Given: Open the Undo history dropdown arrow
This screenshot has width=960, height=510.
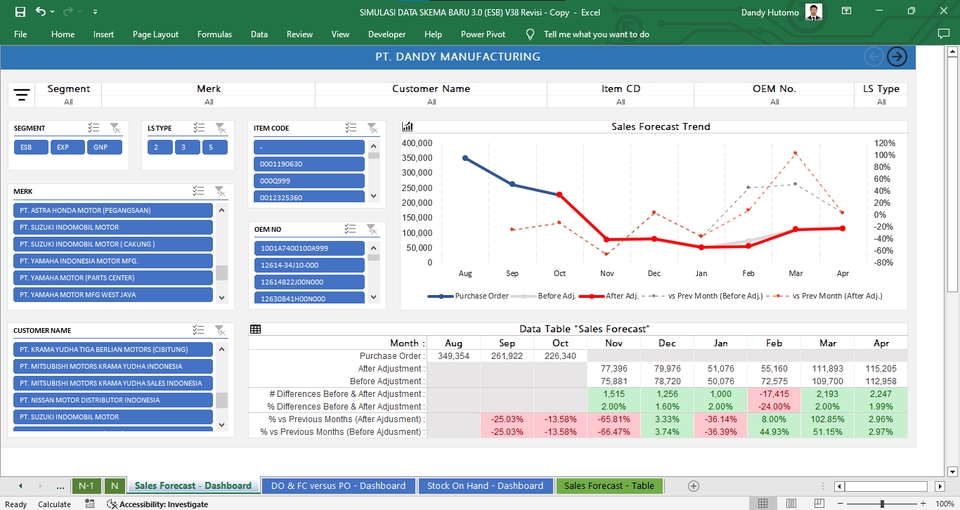Looking at the screenshot, I should [x=53, y=12].
